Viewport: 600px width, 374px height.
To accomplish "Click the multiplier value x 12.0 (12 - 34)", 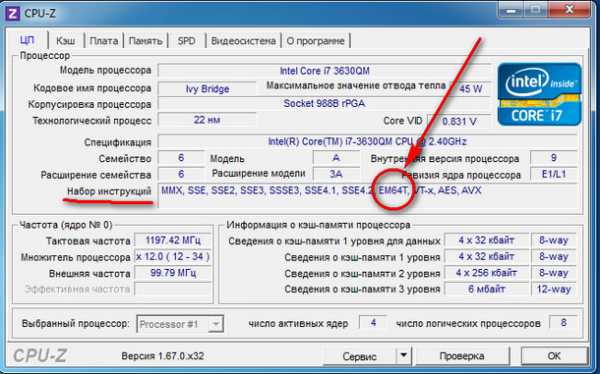I will (173, 256).
